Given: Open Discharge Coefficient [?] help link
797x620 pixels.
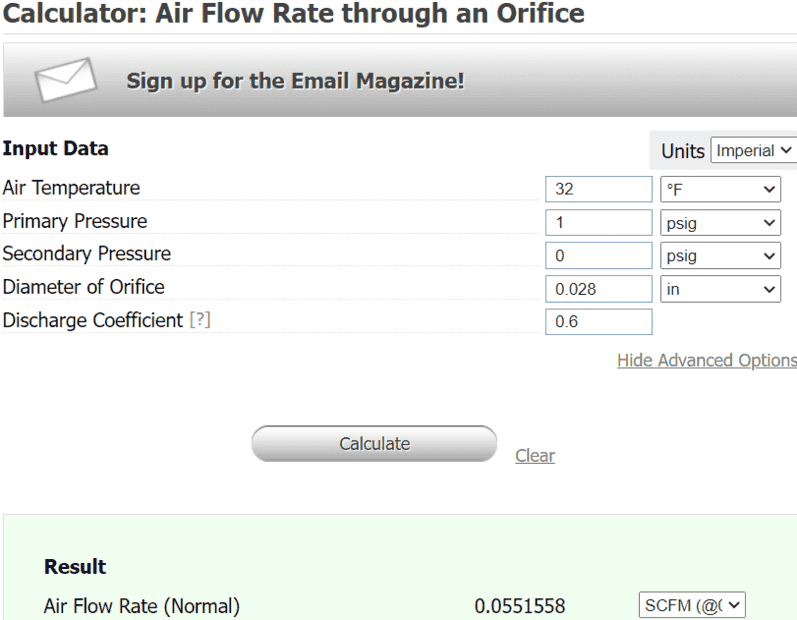Looking at the screenshot, I should coord(200,321).
